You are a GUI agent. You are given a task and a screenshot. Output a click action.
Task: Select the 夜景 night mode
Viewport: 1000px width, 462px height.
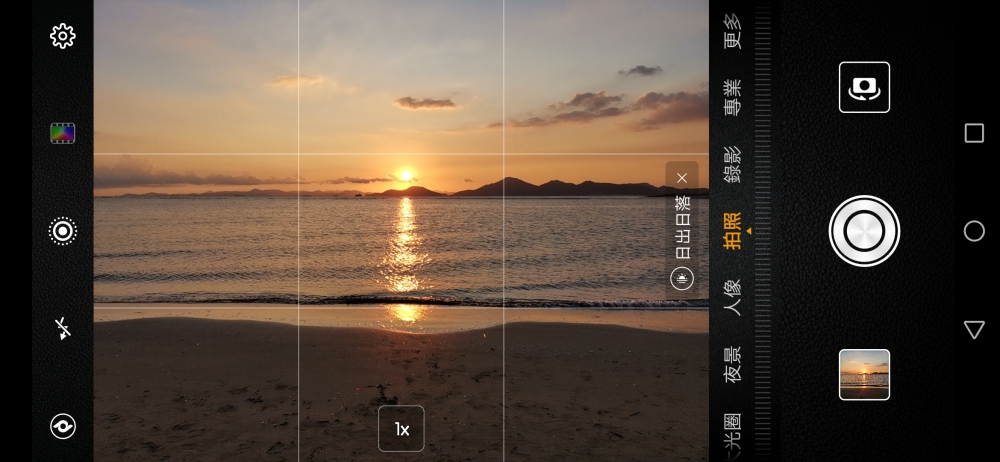pos(733,364)
